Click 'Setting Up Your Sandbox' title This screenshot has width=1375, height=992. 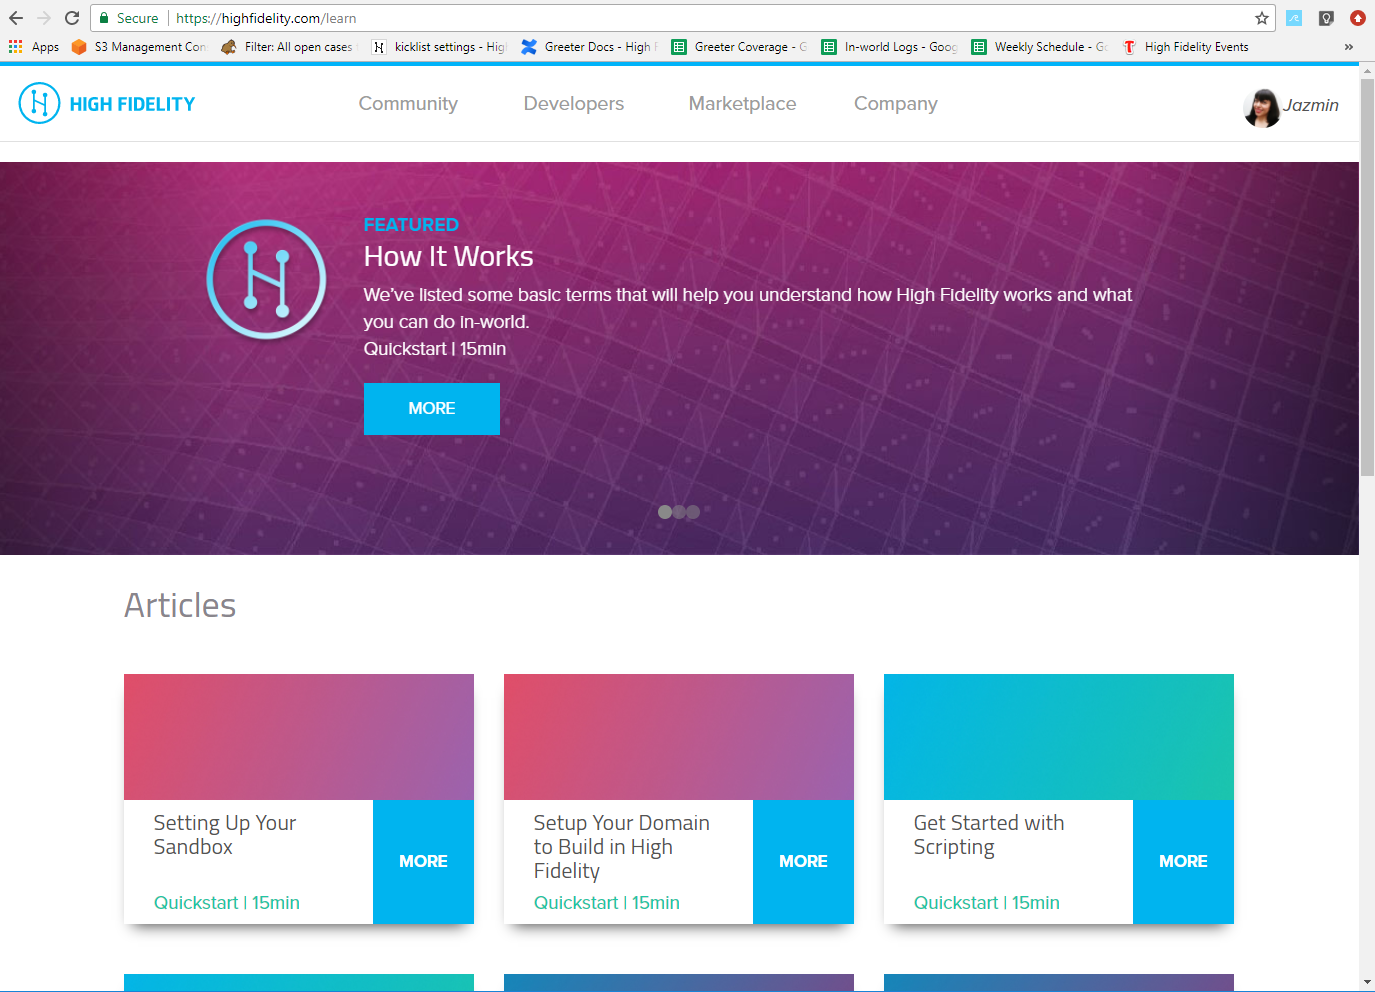[225, 835]
